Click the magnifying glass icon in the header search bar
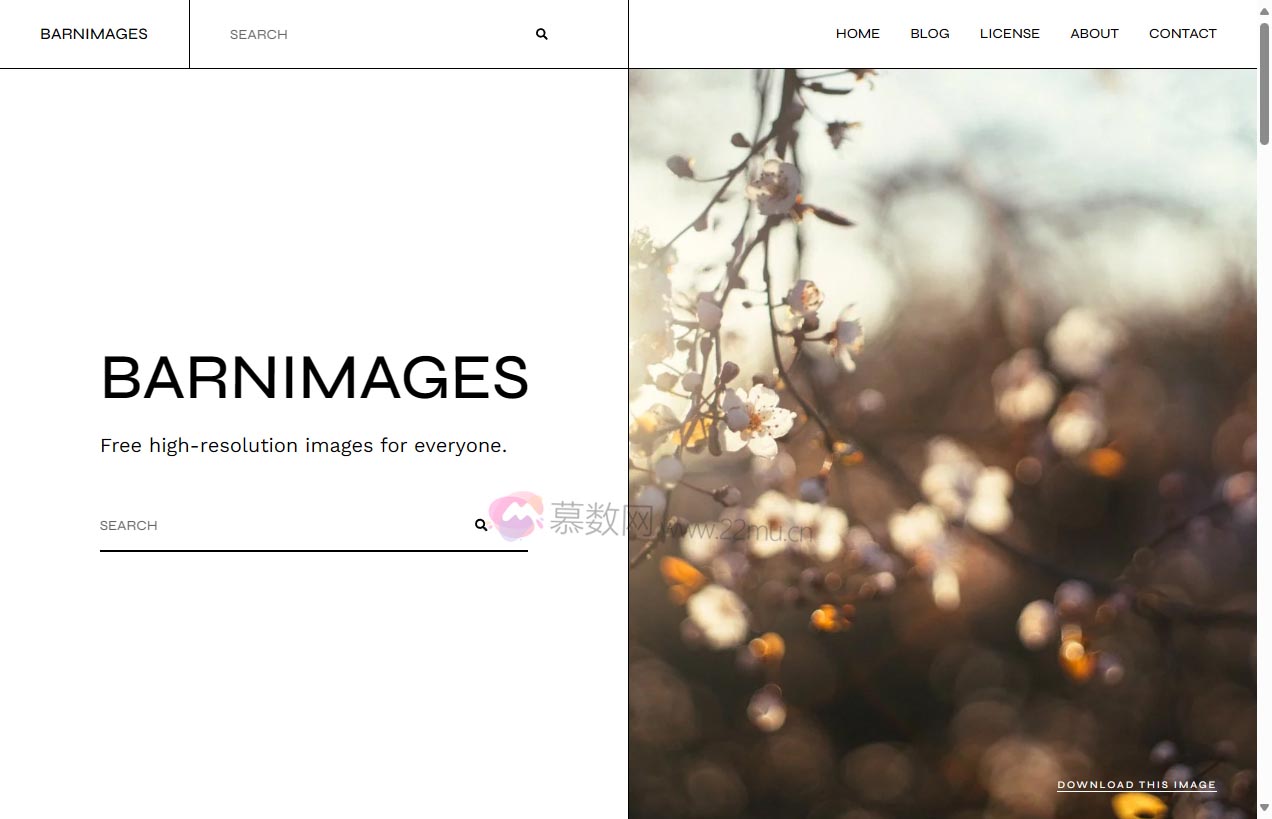The width and height of the screenshot is (1272, 819). [x=541, y=34]
